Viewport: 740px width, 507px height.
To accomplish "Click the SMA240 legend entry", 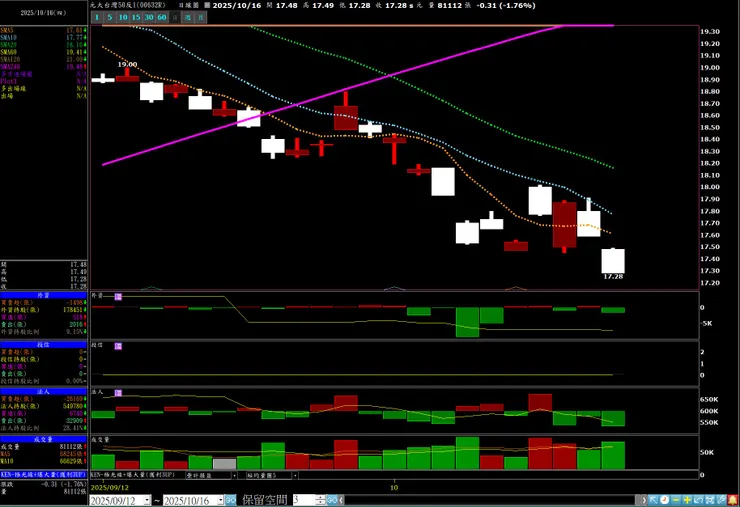I will coord(43,67).
